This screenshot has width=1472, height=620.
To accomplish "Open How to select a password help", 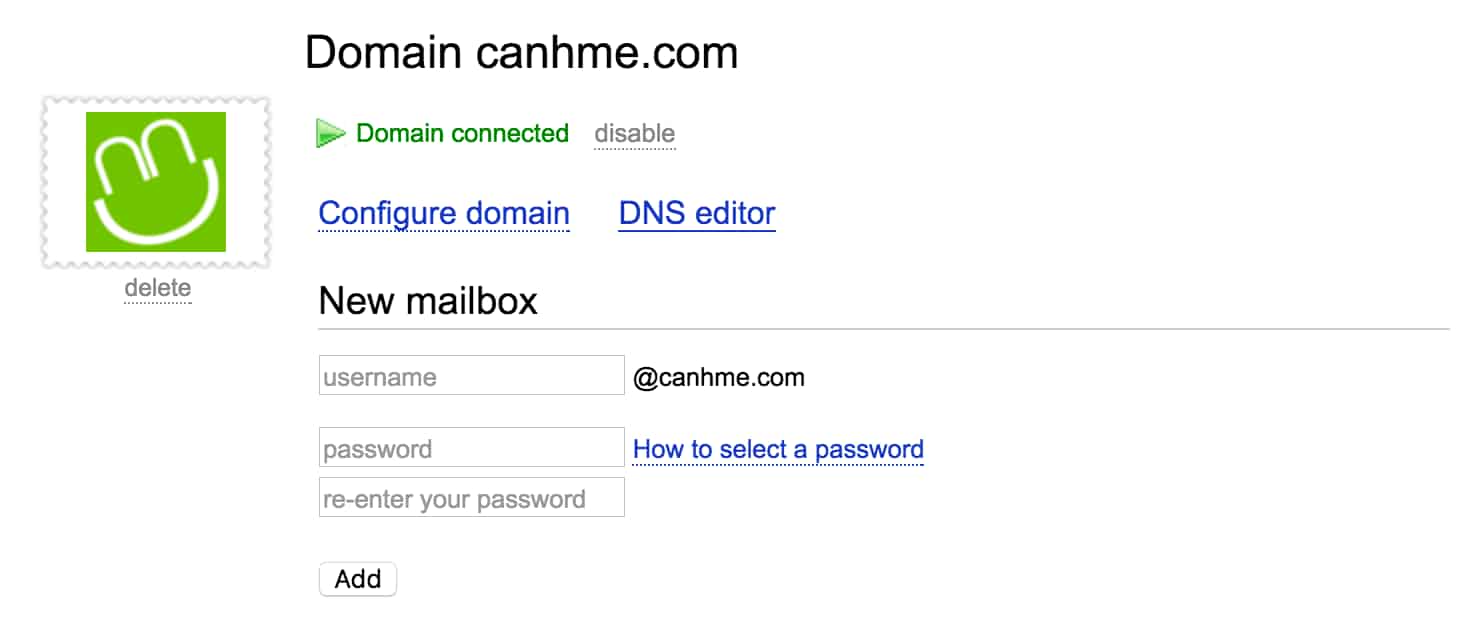I will pos(778,450).
